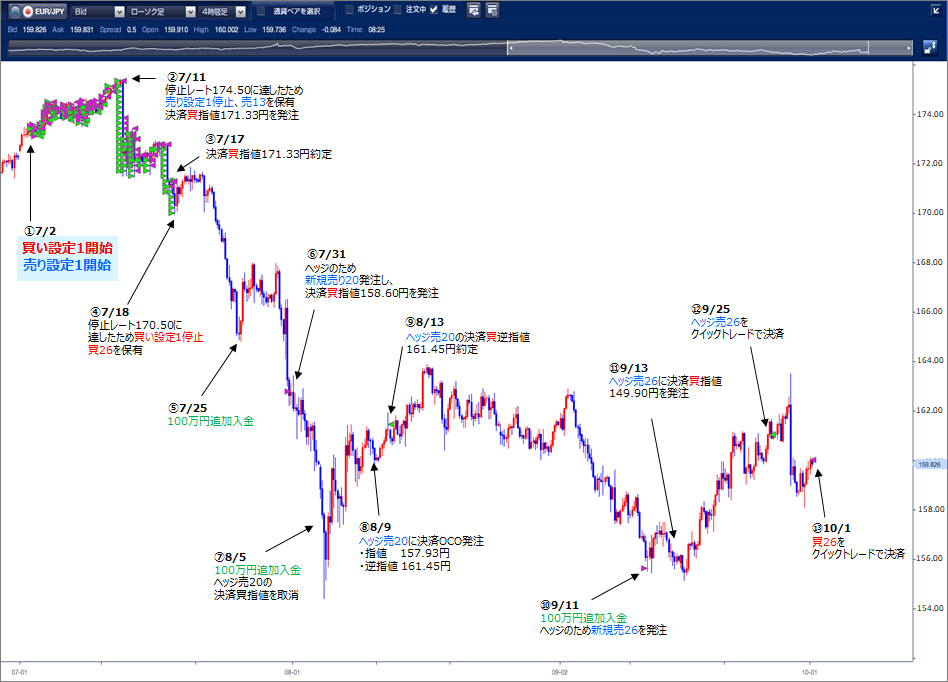The image size is (948, 682).
Task: Toggle the 注文中 checkbox
Action: (x=397, y=9)
